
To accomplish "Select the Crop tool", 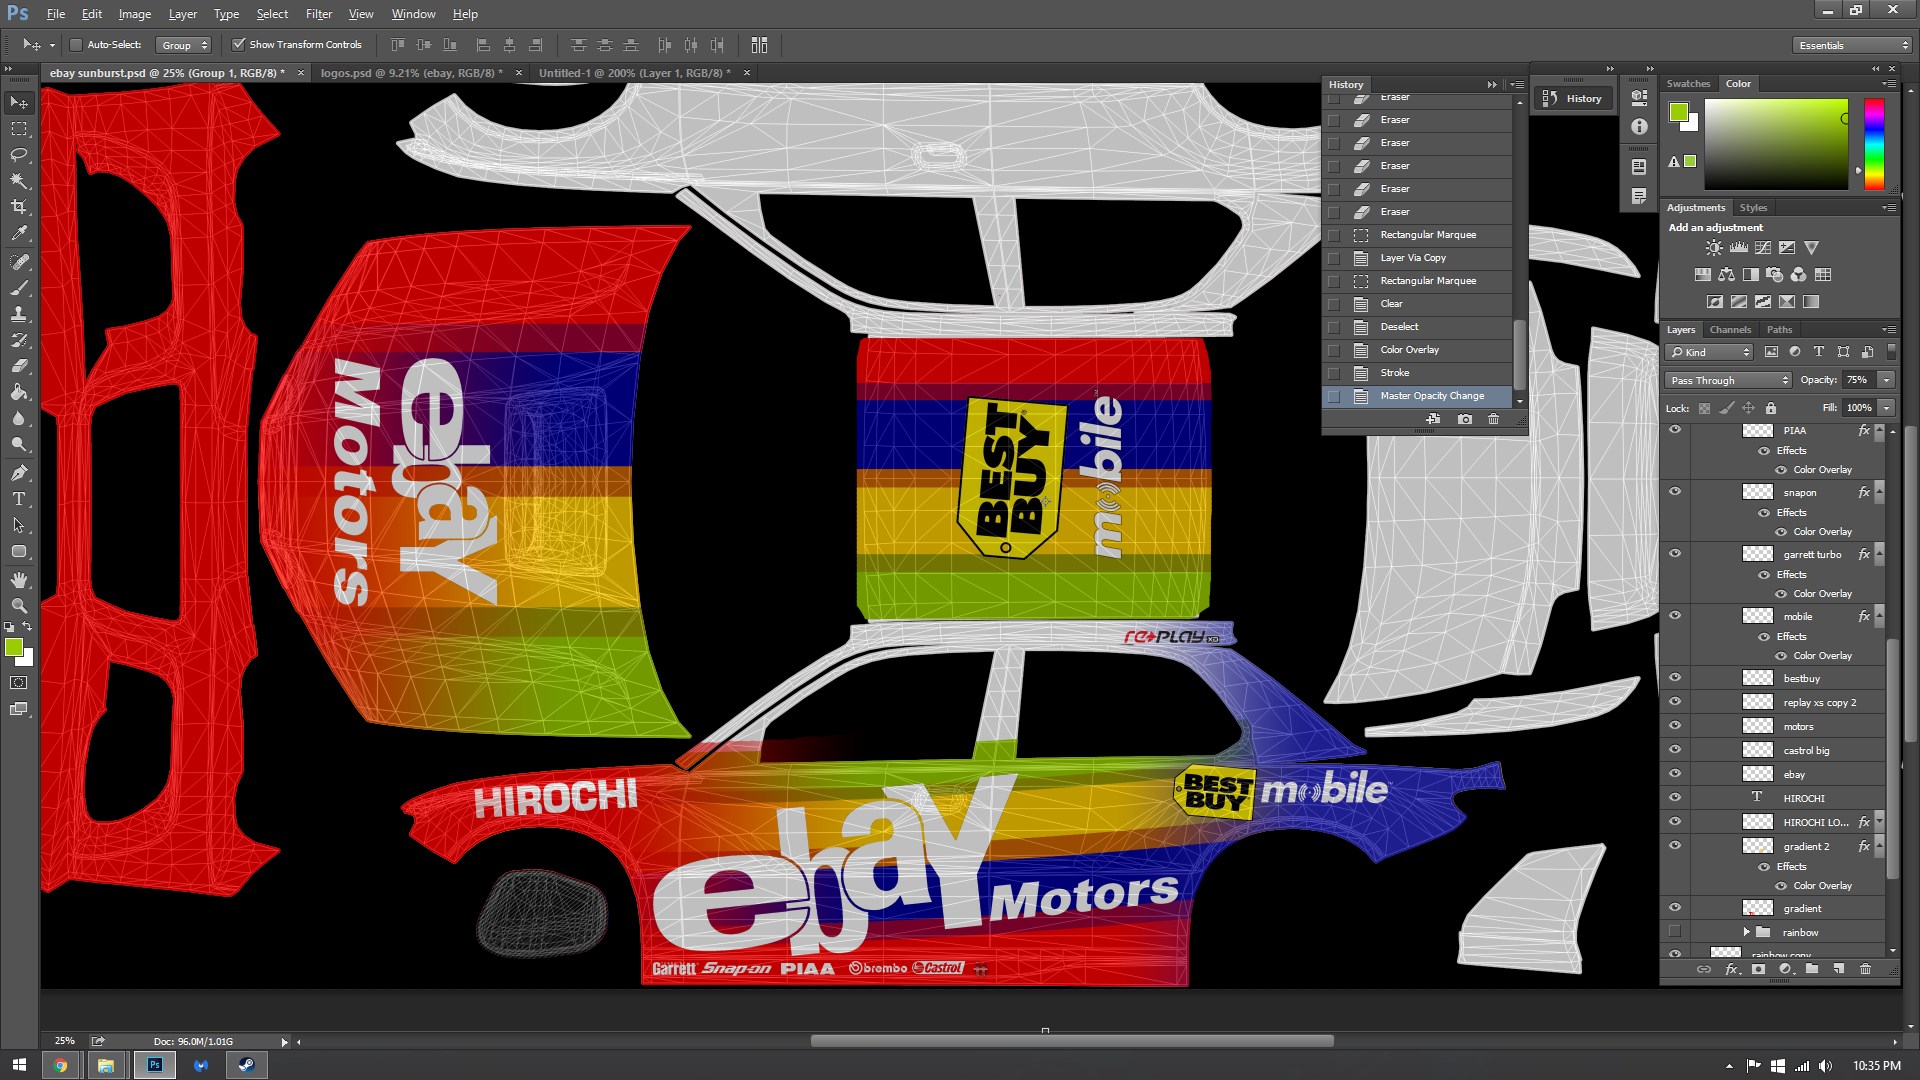I will pyautogui.click(x=19, y=207).
